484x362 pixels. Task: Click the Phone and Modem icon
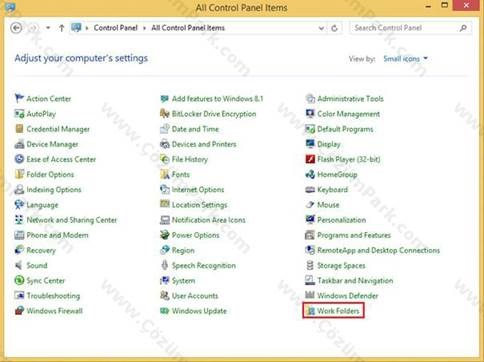[19, 235]
